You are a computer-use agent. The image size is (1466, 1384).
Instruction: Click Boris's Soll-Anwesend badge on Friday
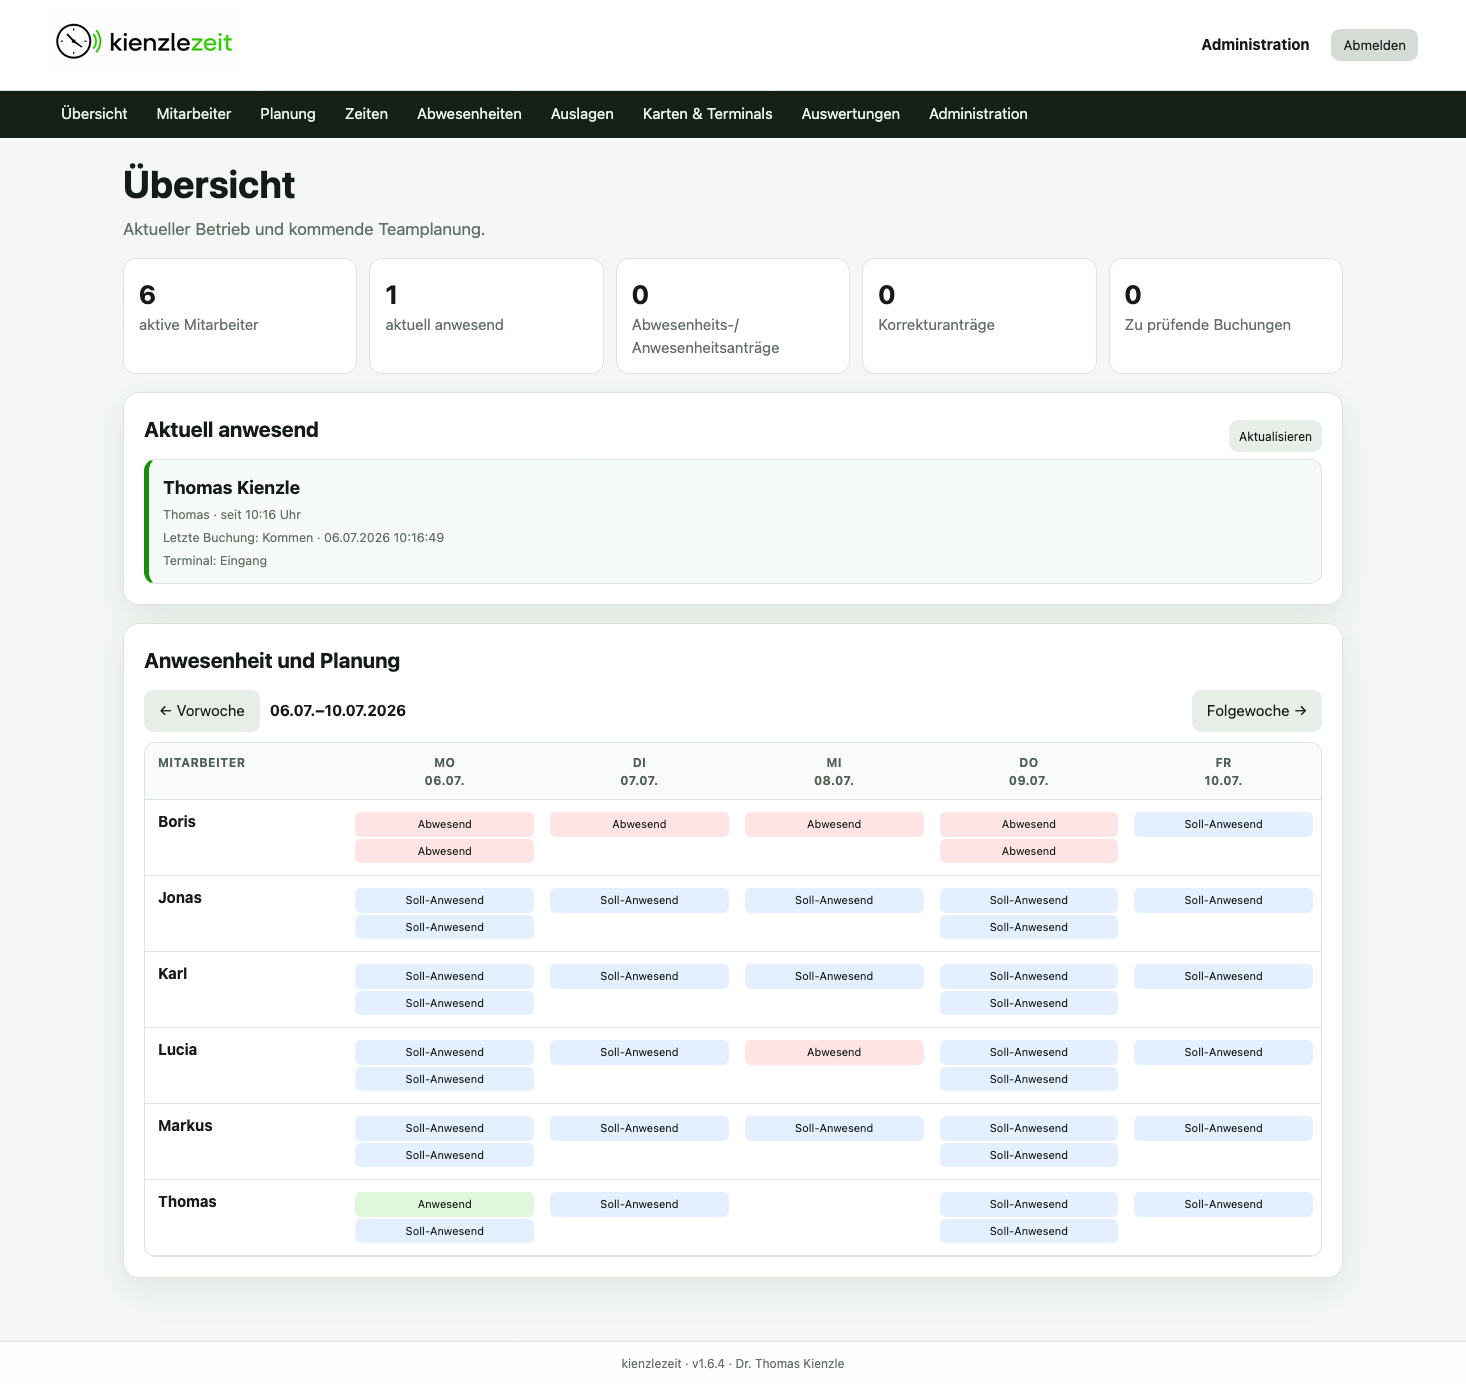coord(1223,824)
